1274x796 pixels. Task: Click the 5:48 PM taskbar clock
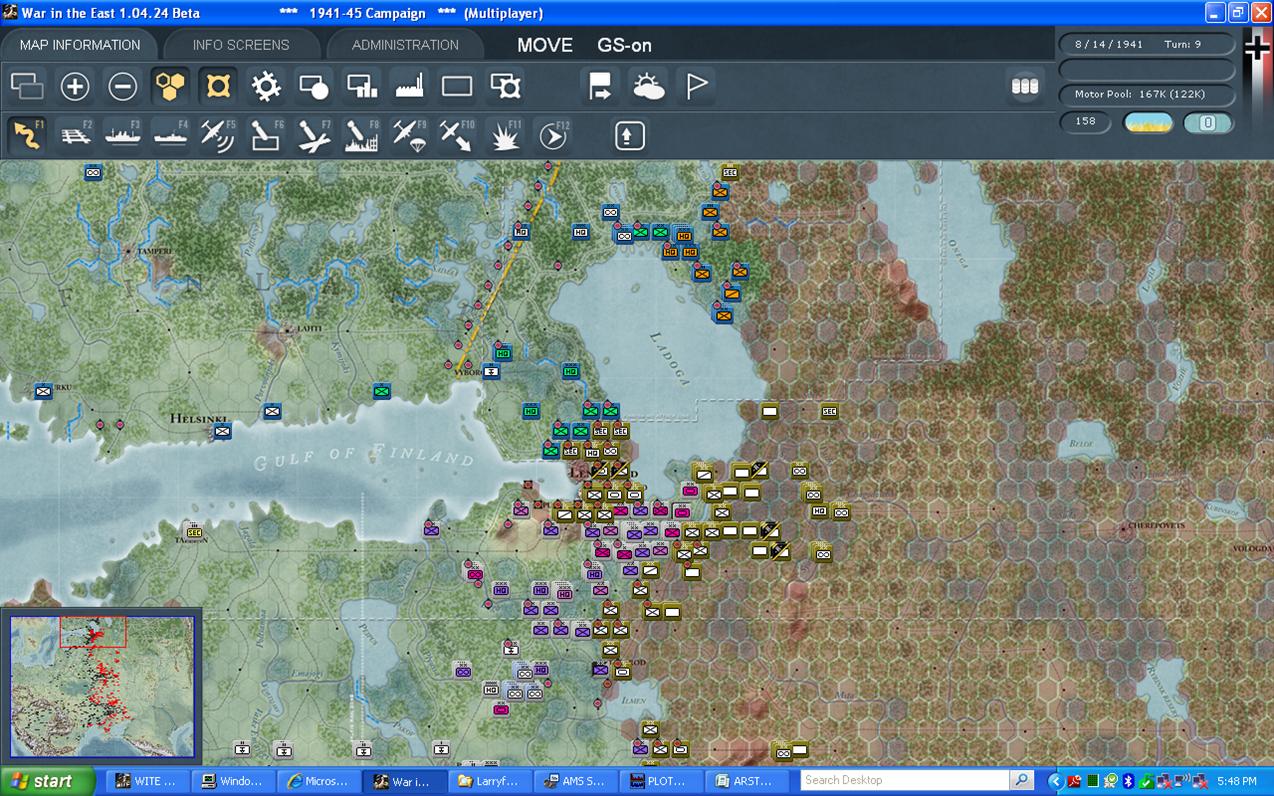click(1236, 781)
